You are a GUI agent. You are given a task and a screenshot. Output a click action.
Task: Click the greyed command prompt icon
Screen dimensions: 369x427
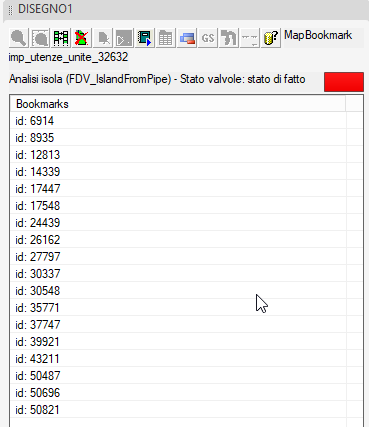pyautogui.click(x=124, y=38)
